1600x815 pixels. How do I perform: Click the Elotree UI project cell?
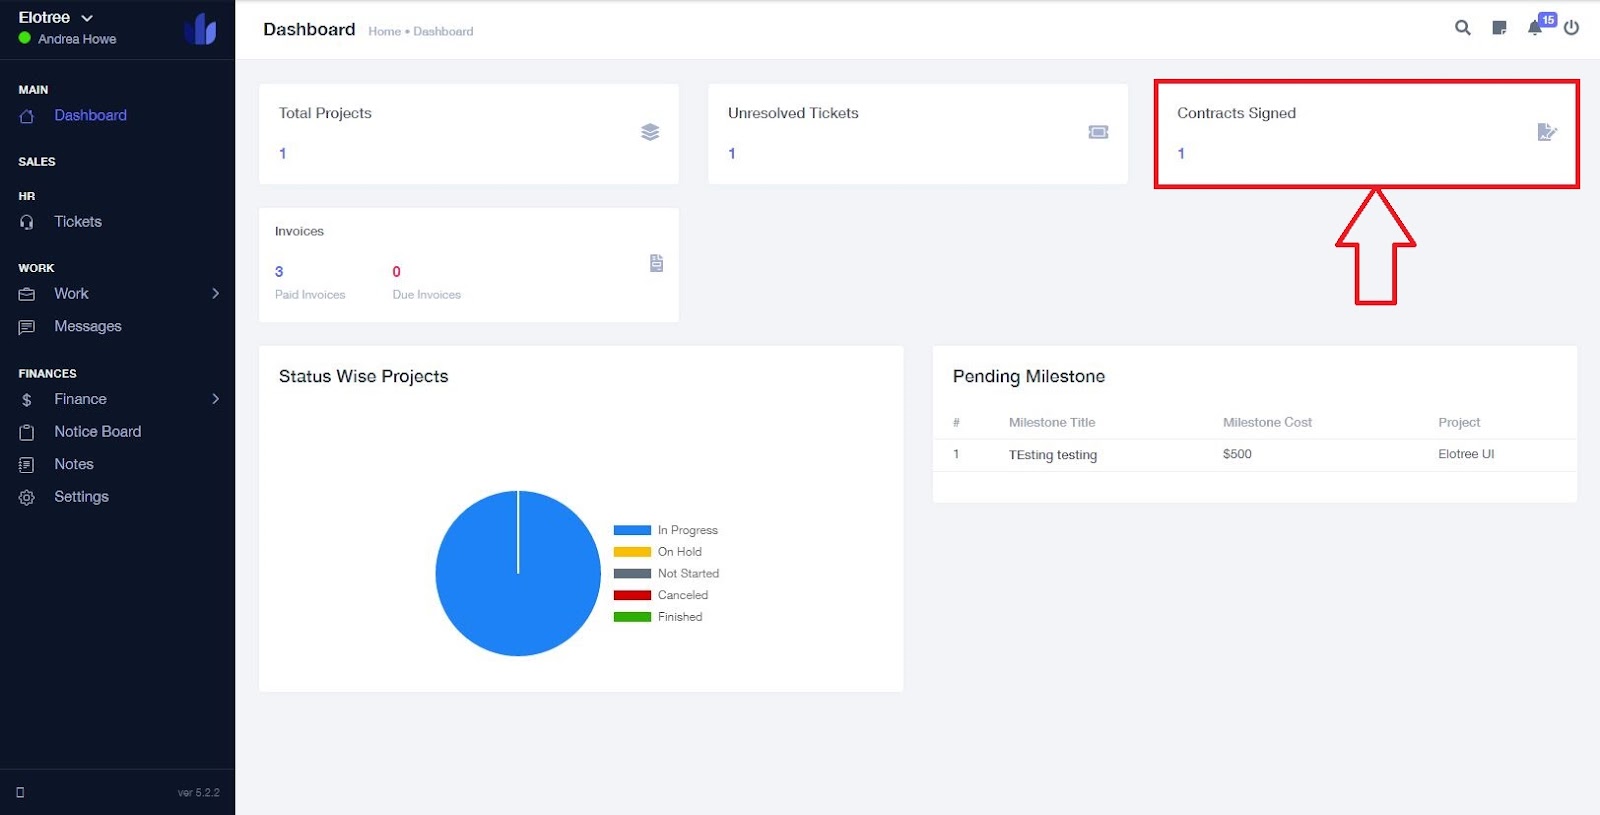(x=1466, y=454)
